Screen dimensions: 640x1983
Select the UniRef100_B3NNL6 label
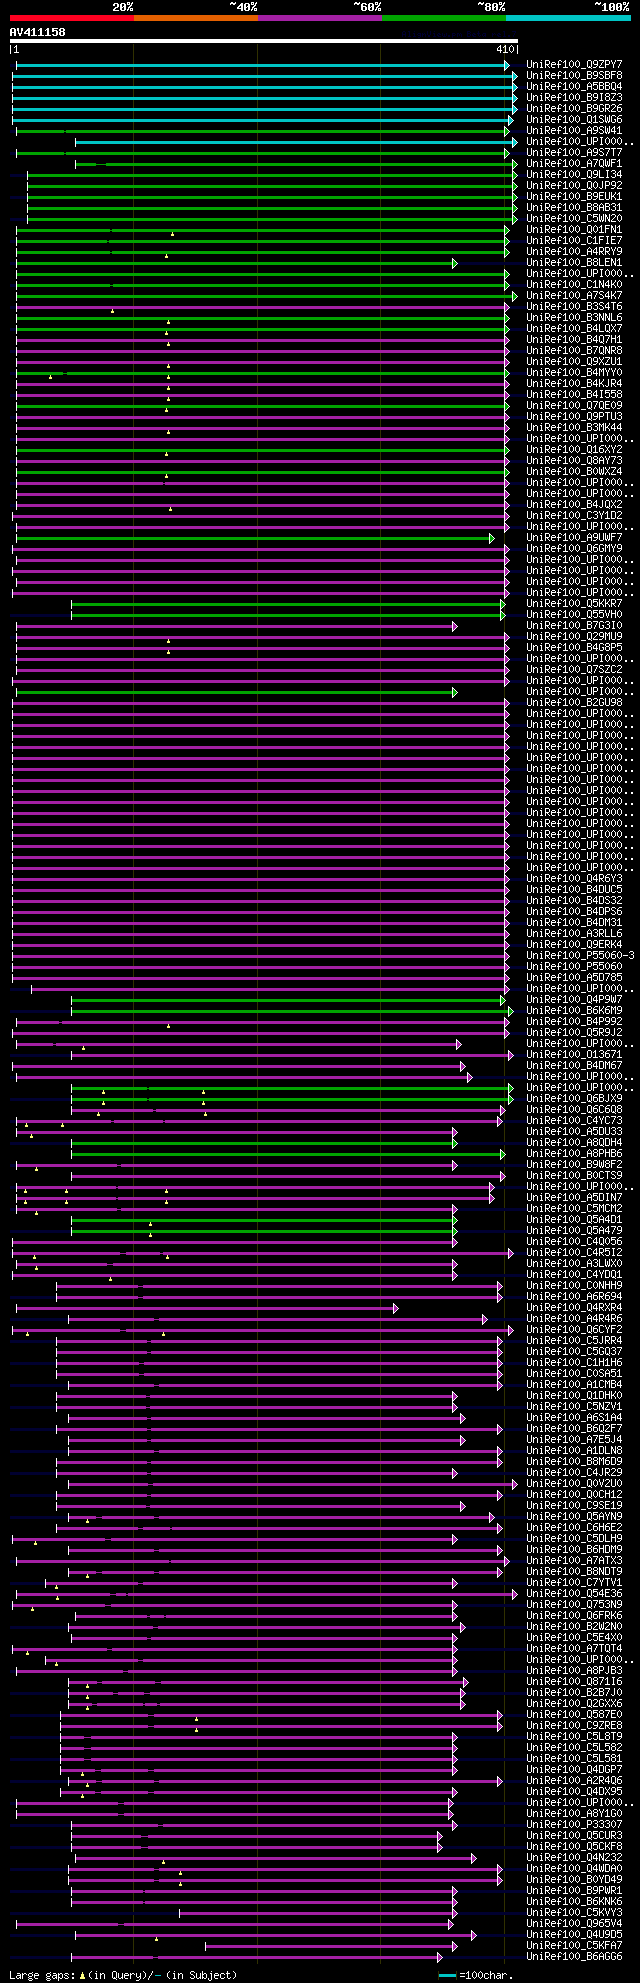click(574, 318)
